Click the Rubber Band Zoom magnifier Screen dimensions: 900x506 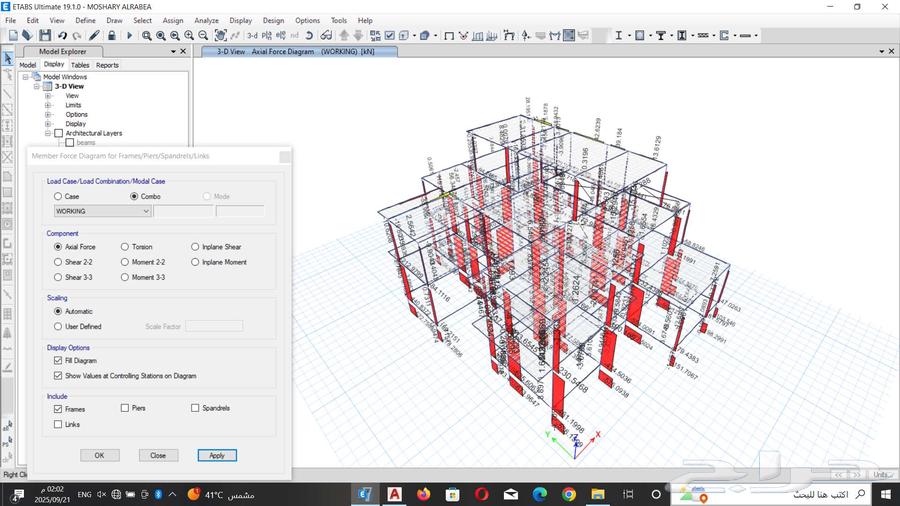coord(147,35)
